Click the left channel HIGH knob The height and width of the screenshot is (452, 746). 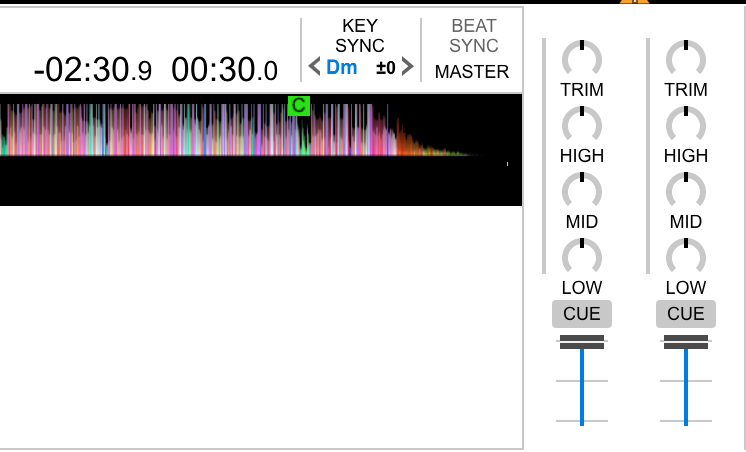pos(581,125)
